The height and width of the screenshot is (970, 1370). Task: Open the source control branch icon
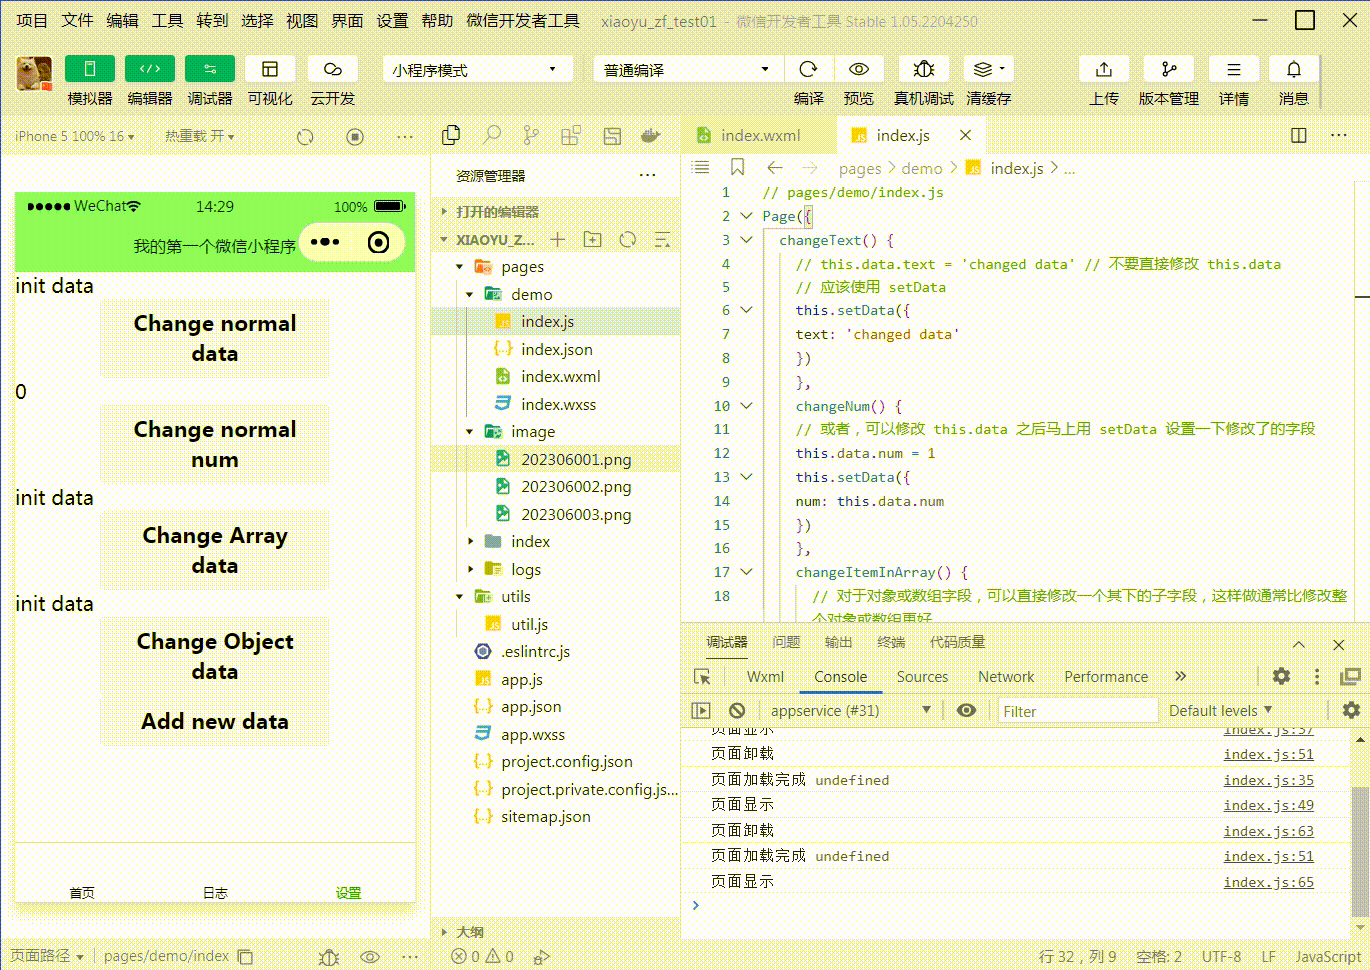coord(531,135)
